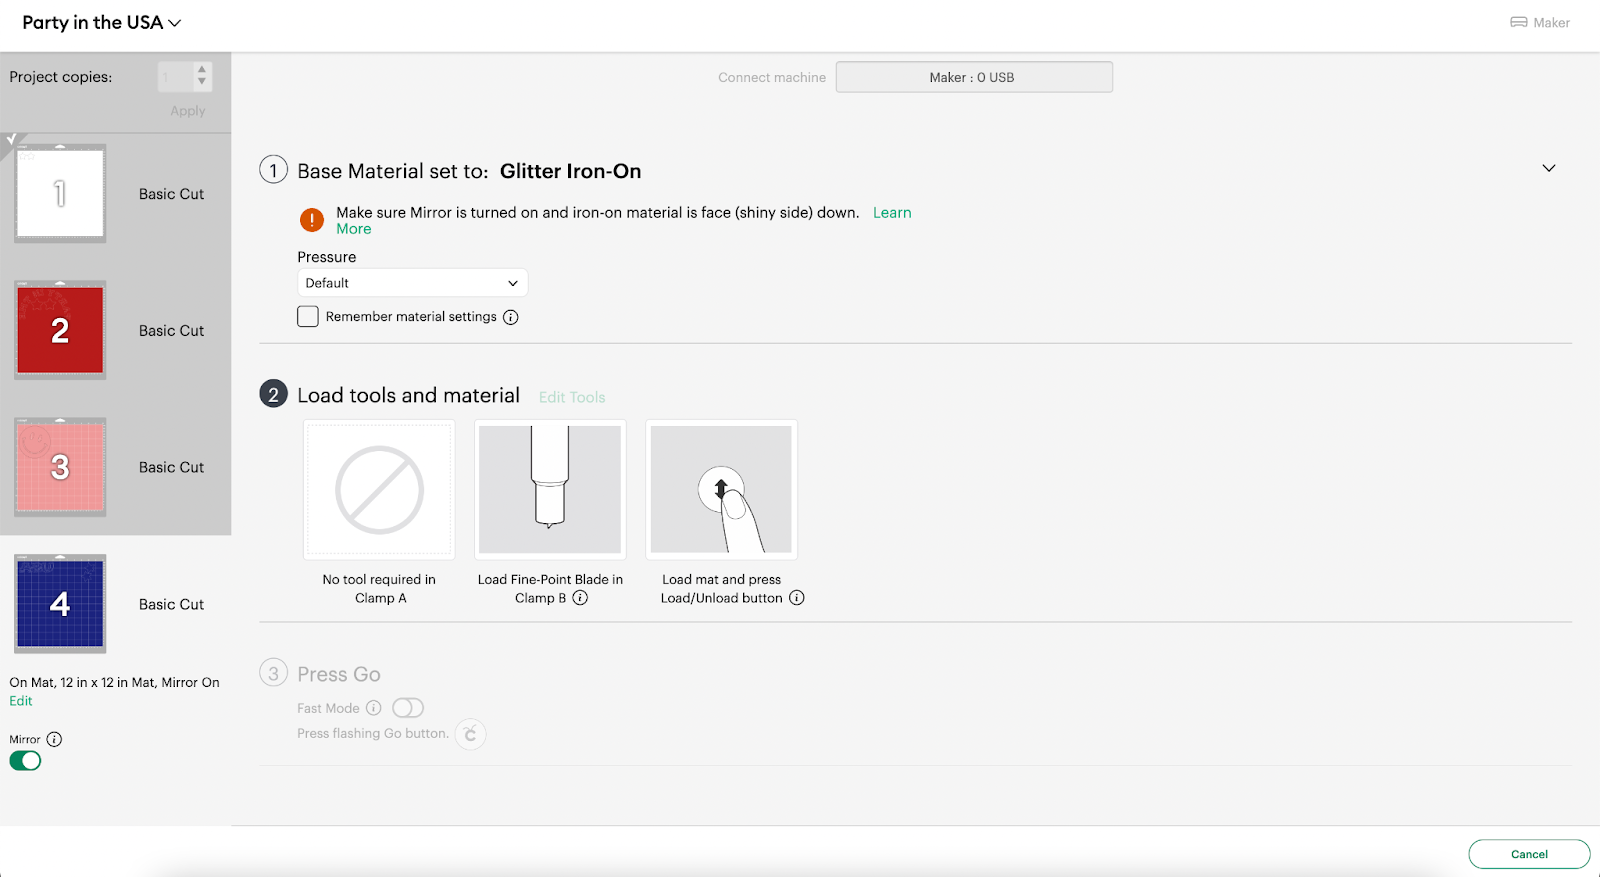Click the Project copies number field
This screenshot has width=1600, height=877.
(175, 77)
